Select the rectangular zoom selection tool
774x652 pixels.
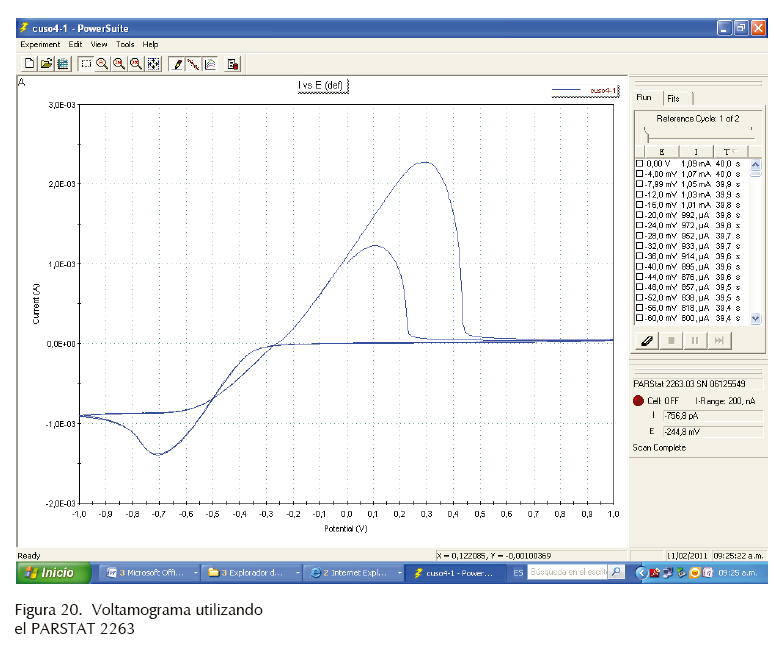tap(86, 64)
